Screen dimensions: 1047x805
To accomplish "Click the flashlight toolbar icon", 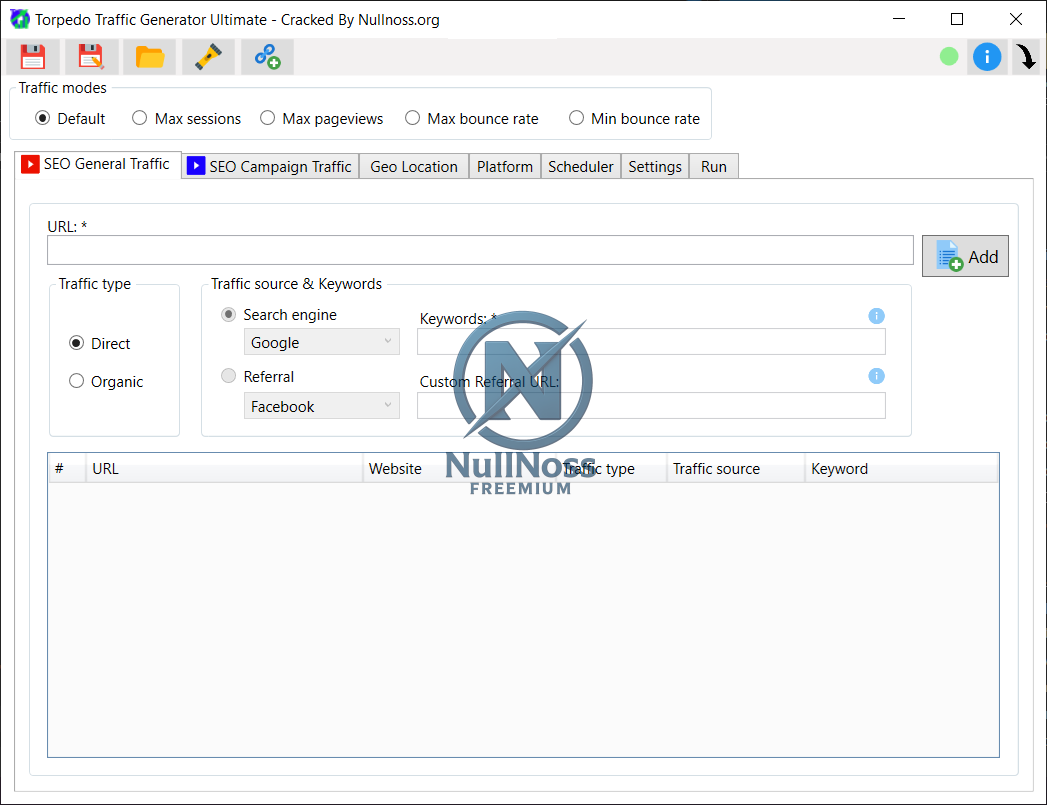I will (x=208, y=57).
